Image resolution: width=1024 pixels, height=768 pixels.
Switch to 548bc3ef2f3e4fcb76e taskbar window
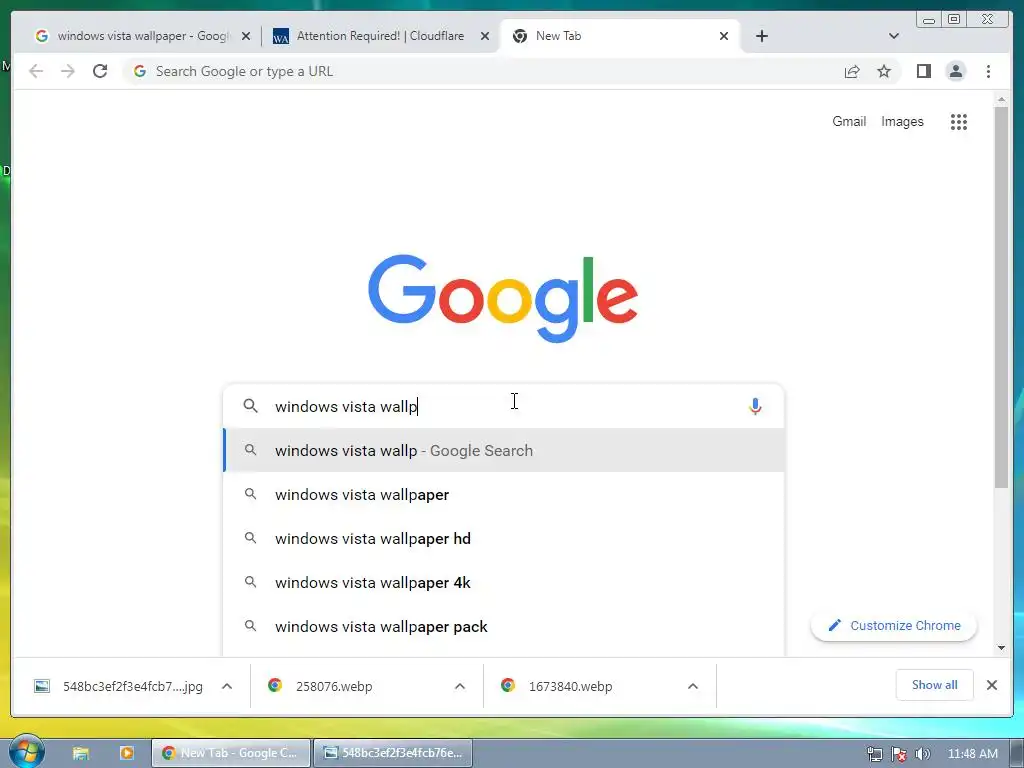[392, 753]
